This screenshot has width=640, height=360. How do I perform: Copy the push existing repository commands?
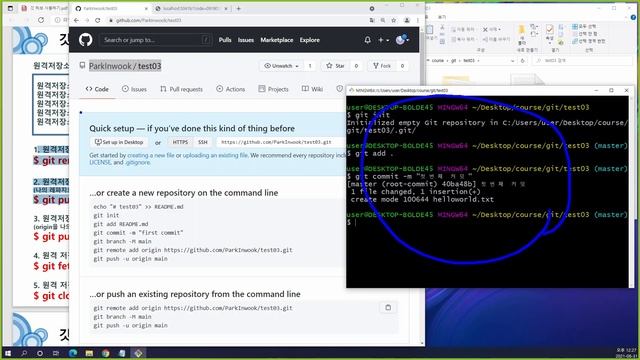(x=388, y=307)
